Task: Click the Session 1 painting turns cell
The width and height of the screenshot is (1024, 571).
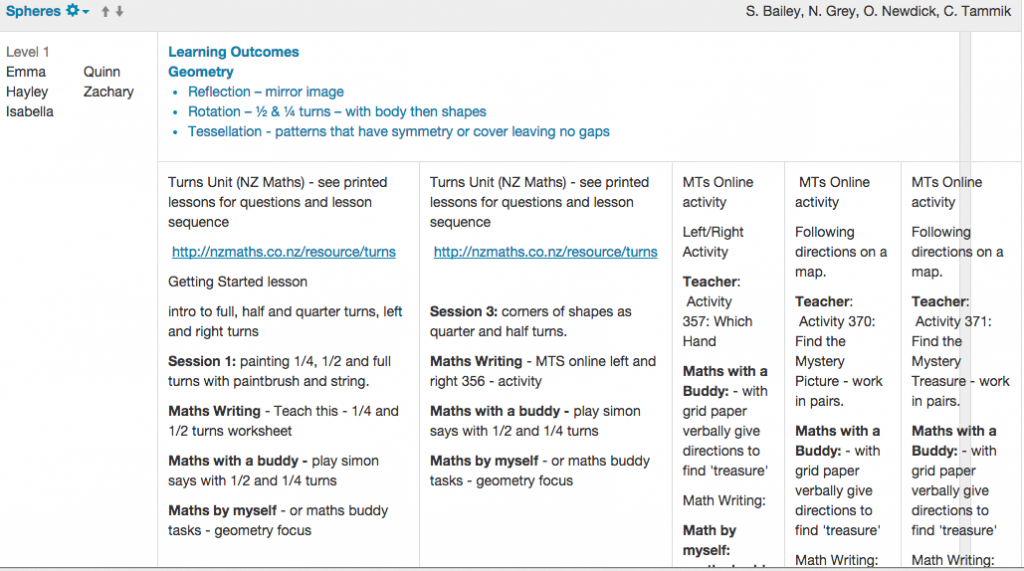Action: coord(280,371)
